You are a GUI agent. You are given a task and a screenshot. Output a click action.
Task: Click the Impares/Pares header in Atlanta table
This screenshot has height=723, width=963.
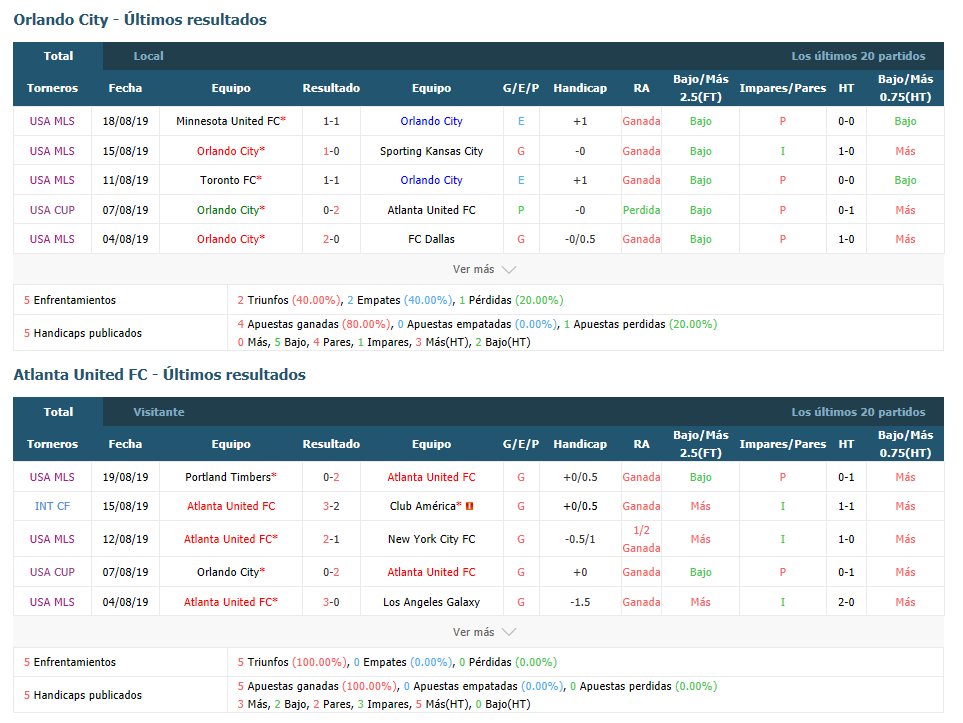tap(782, 444)
